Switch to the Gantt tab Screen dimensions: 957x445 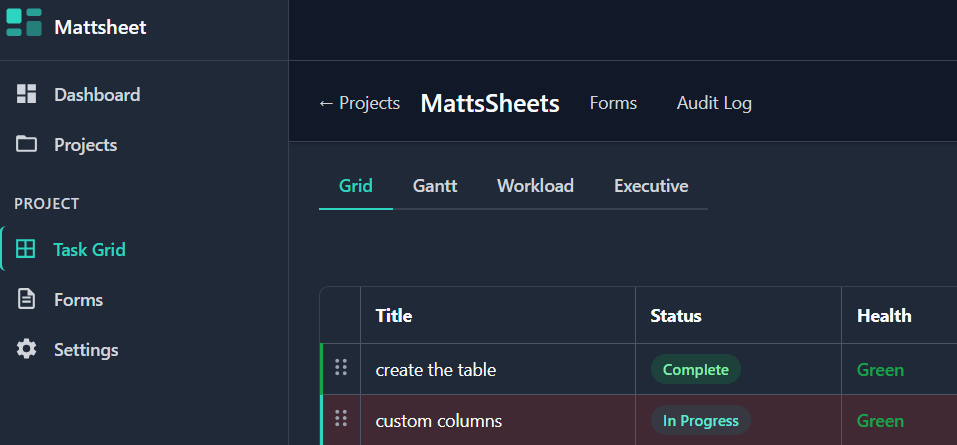435,186
